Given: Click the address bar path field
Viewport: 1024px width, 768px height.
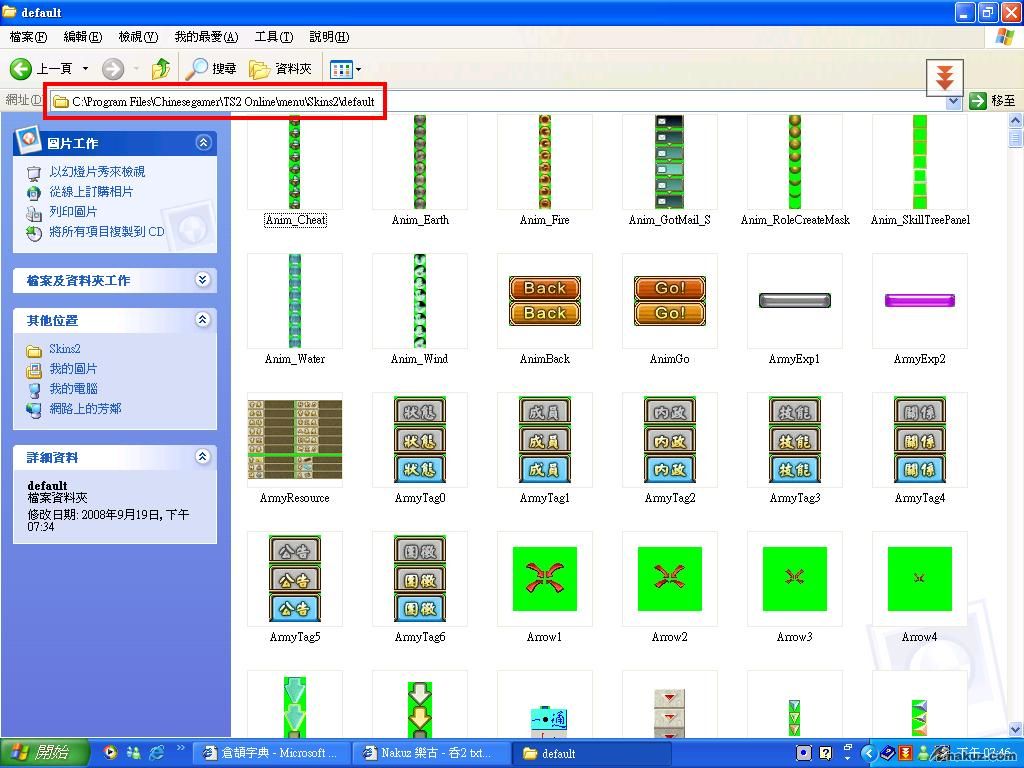Looking at the screenshot, I should [498, 101].
